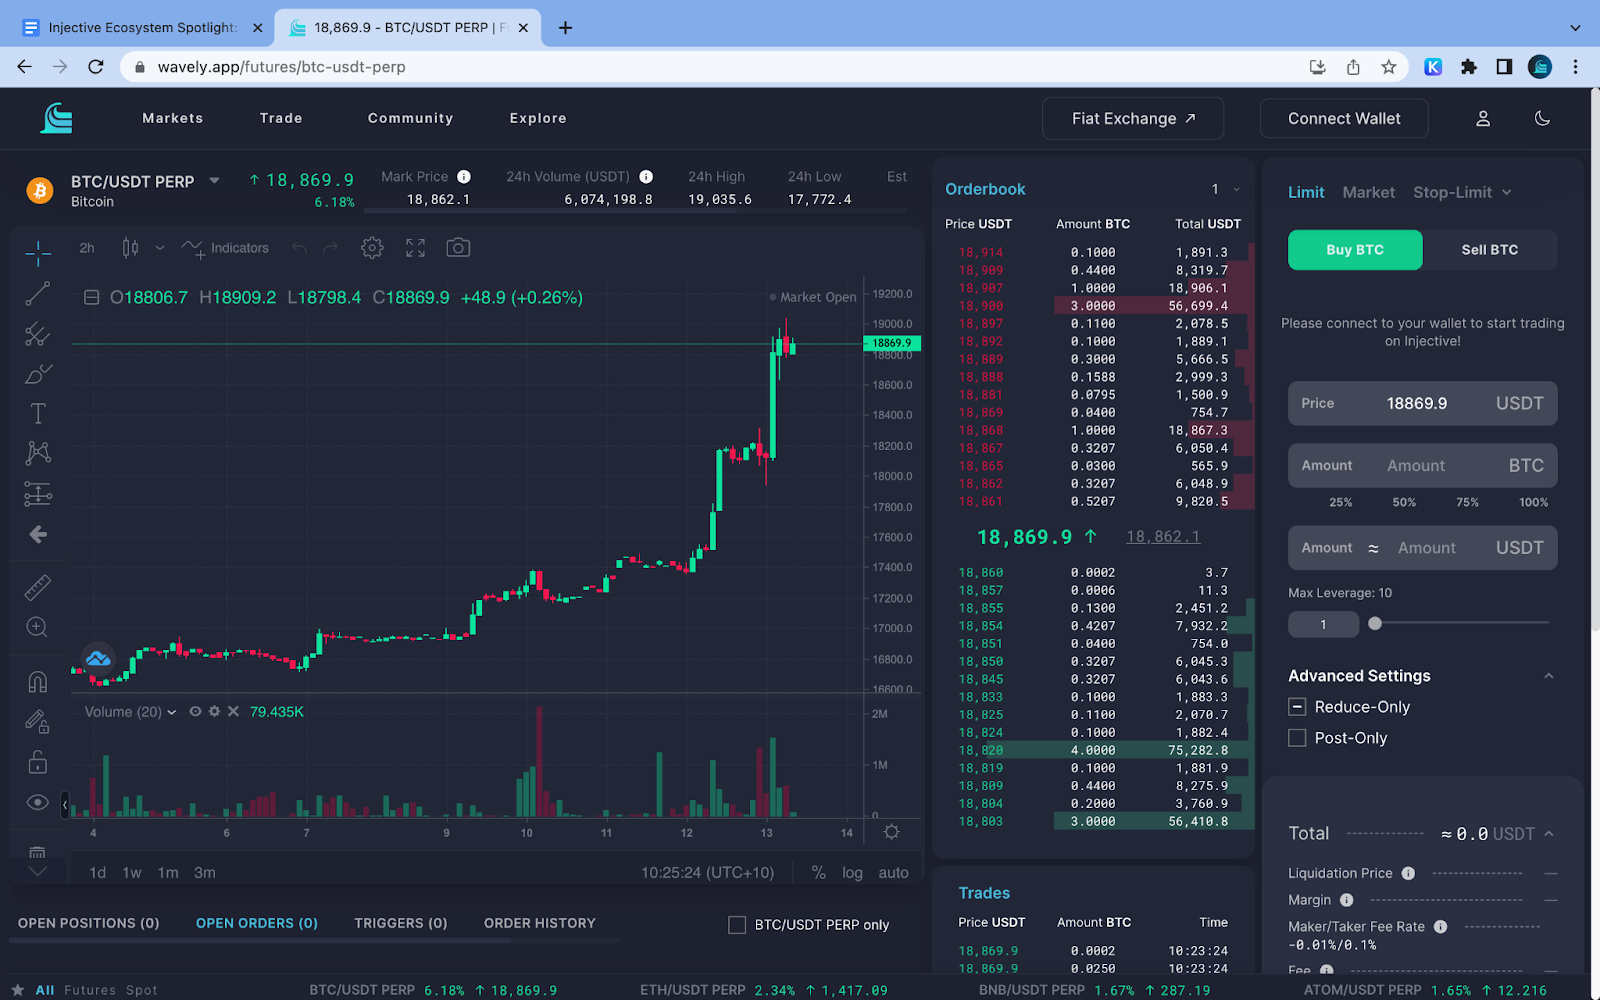Hide the Volume indicator via eye icon
The image size is (1600, 1000).
196,712
